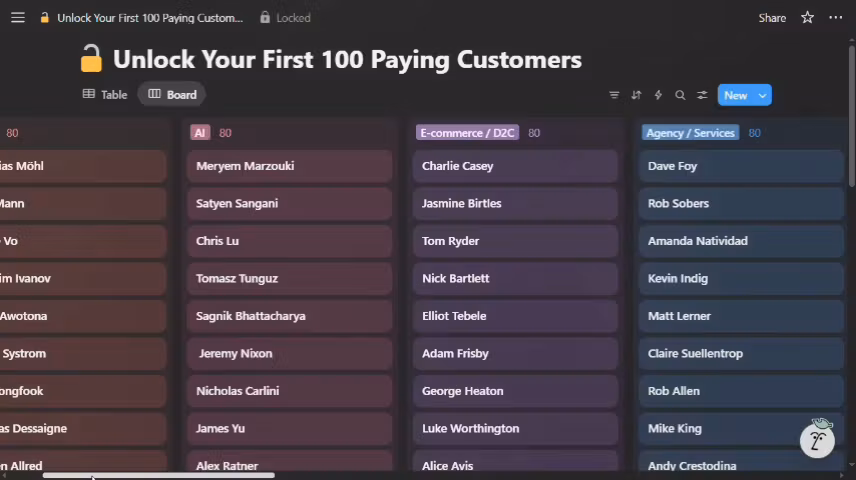The height and width of the screenshot is (480, 856).
Task: Click the purple E-commerce / D2C tag
Action: point(467,133)
